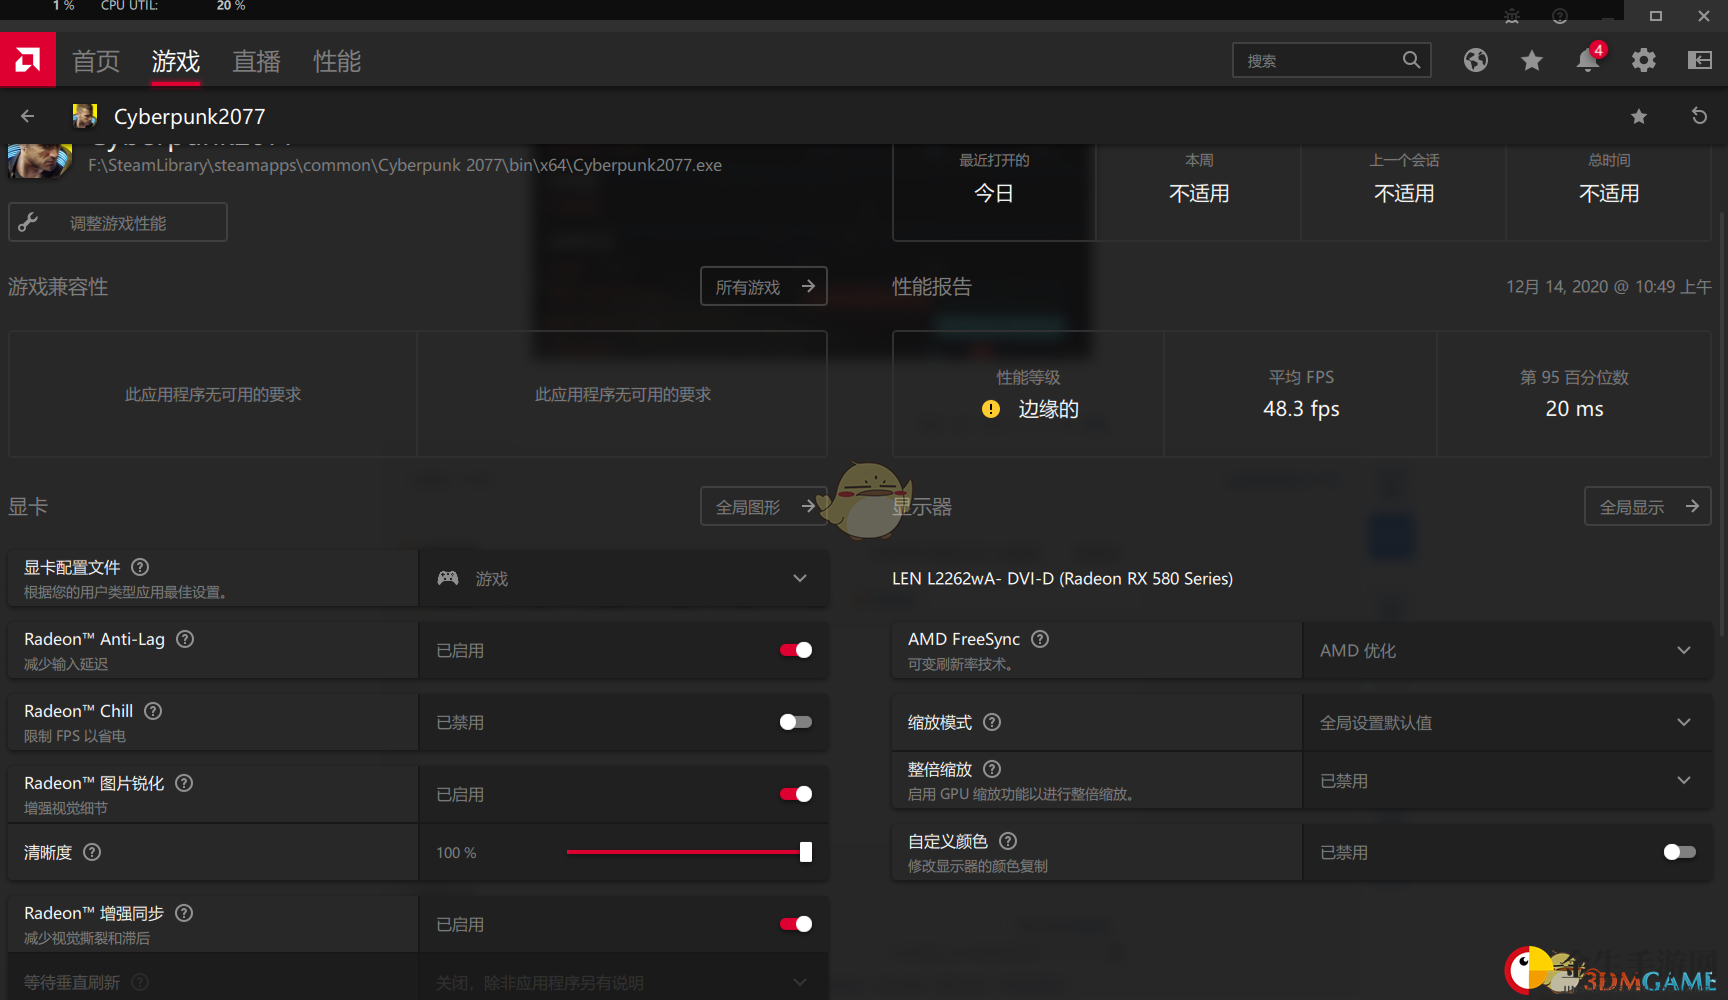Click the Cyberpunk2077 game thumbnail
The width and height of the screenshot is (1728, 1000).
pos(40,160)
